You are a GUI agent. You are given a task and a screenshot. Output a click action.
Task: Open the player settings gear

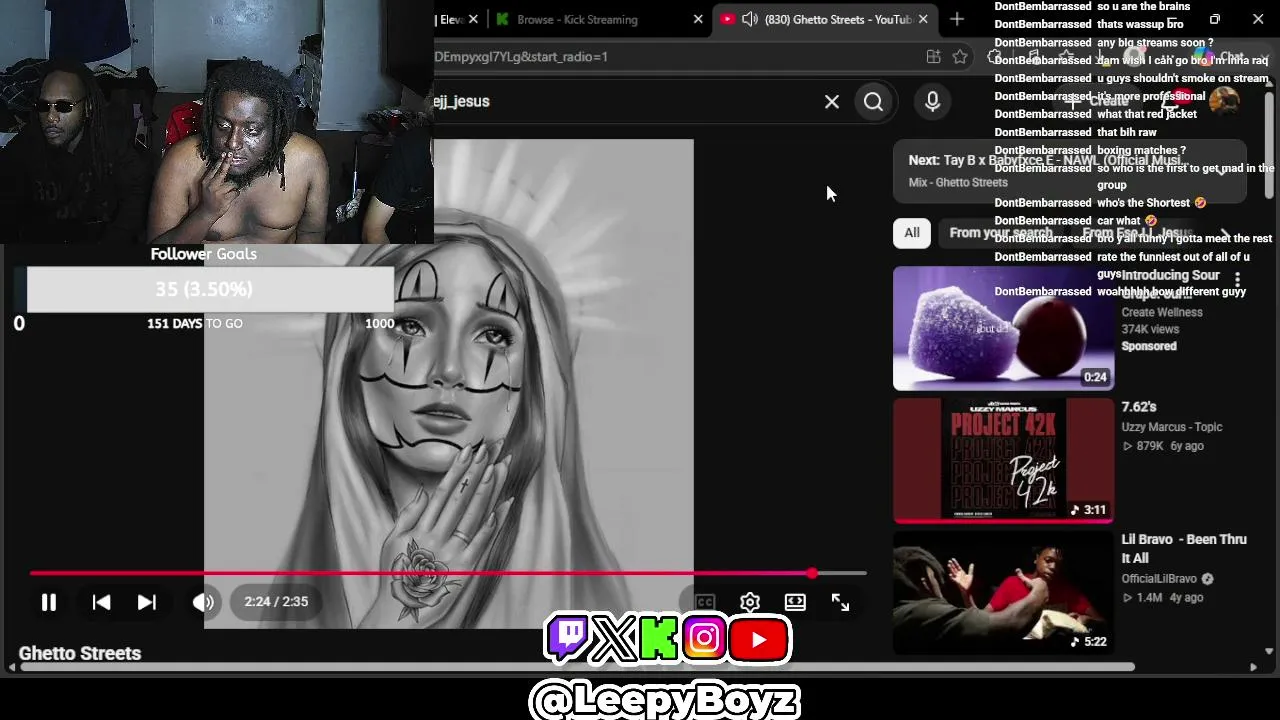coord(750,602)
